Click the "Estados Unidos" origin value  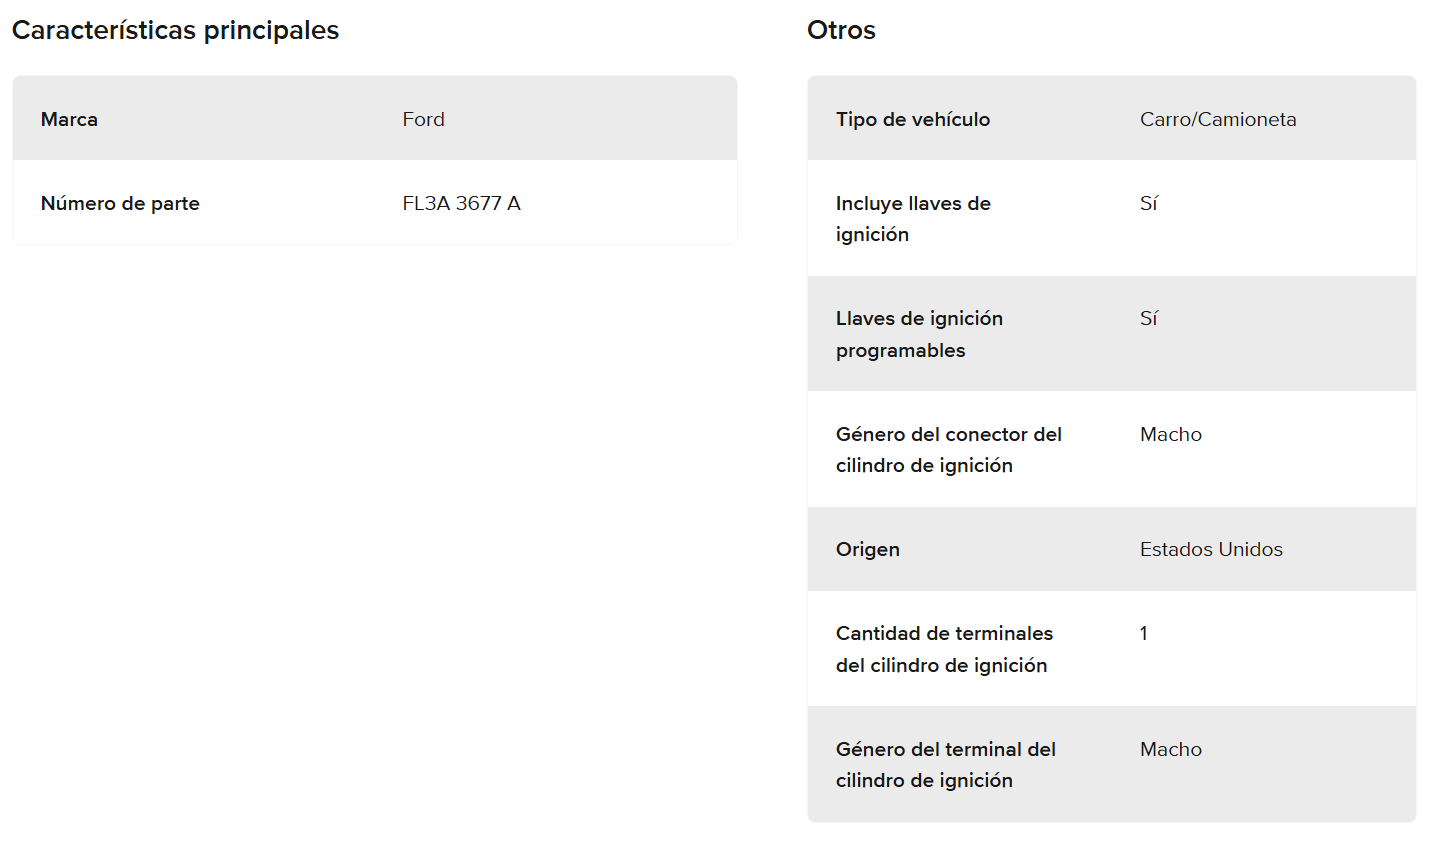click(x=1210, y=549)
